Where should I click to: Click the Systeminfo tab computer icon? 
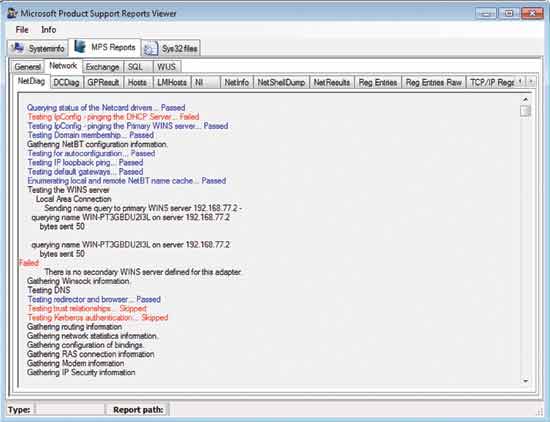(x=18, y=47)
